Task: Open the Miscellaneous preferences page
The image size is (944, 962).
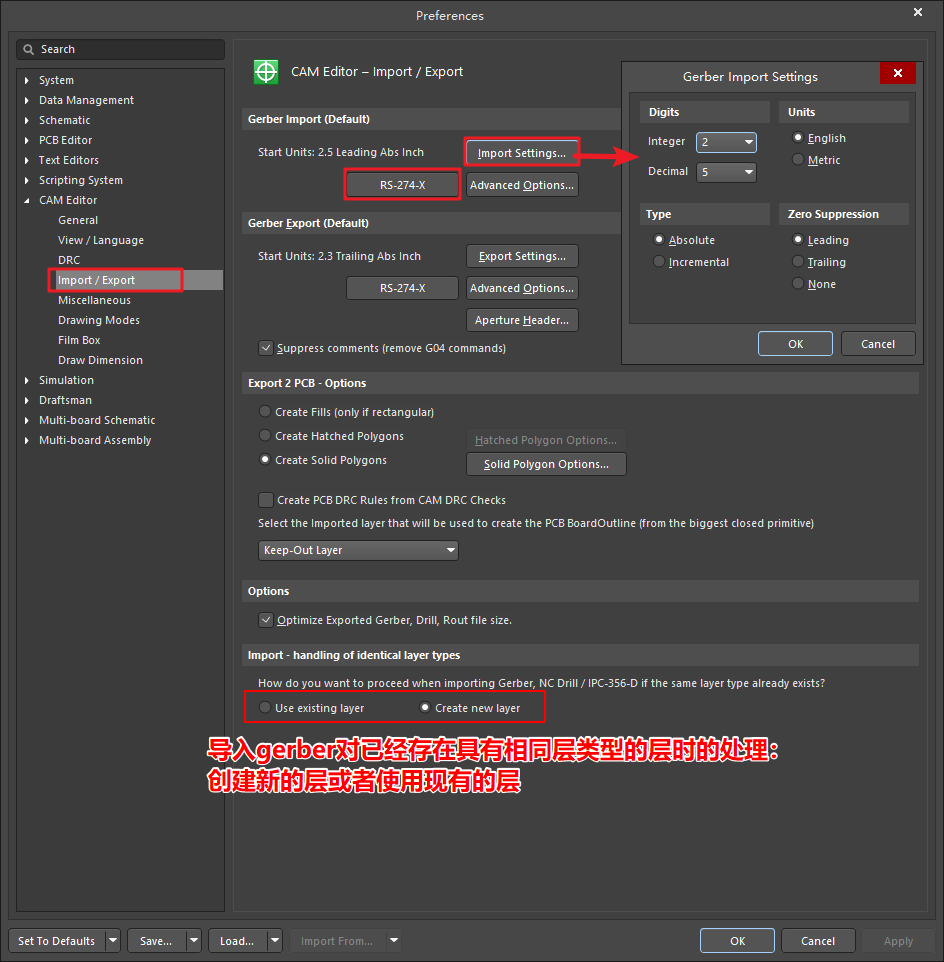Action: [x=94, y=300]
